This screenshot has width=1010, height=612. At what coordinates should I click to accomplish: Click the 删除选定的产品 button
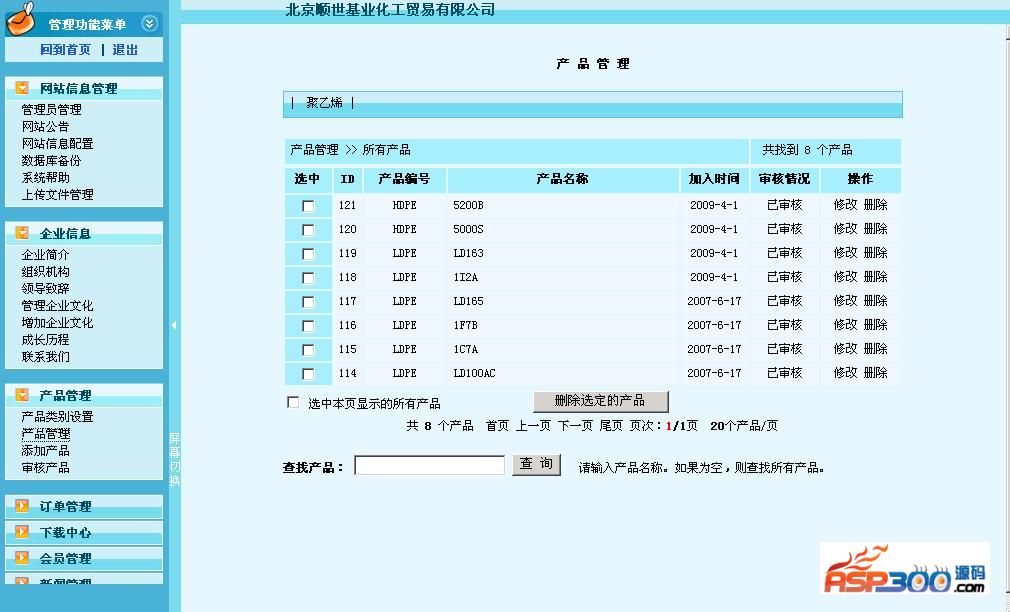pyautogui.click(x=601, y=401)
